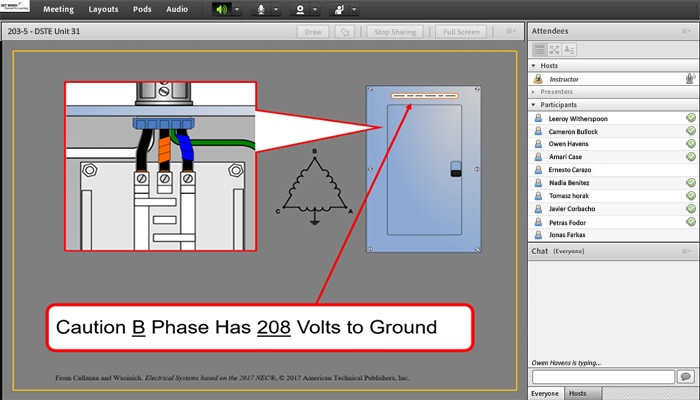Viewport: 700px width, 400px height.
Task: Click the Stop Sharing button
Action: 395,32
